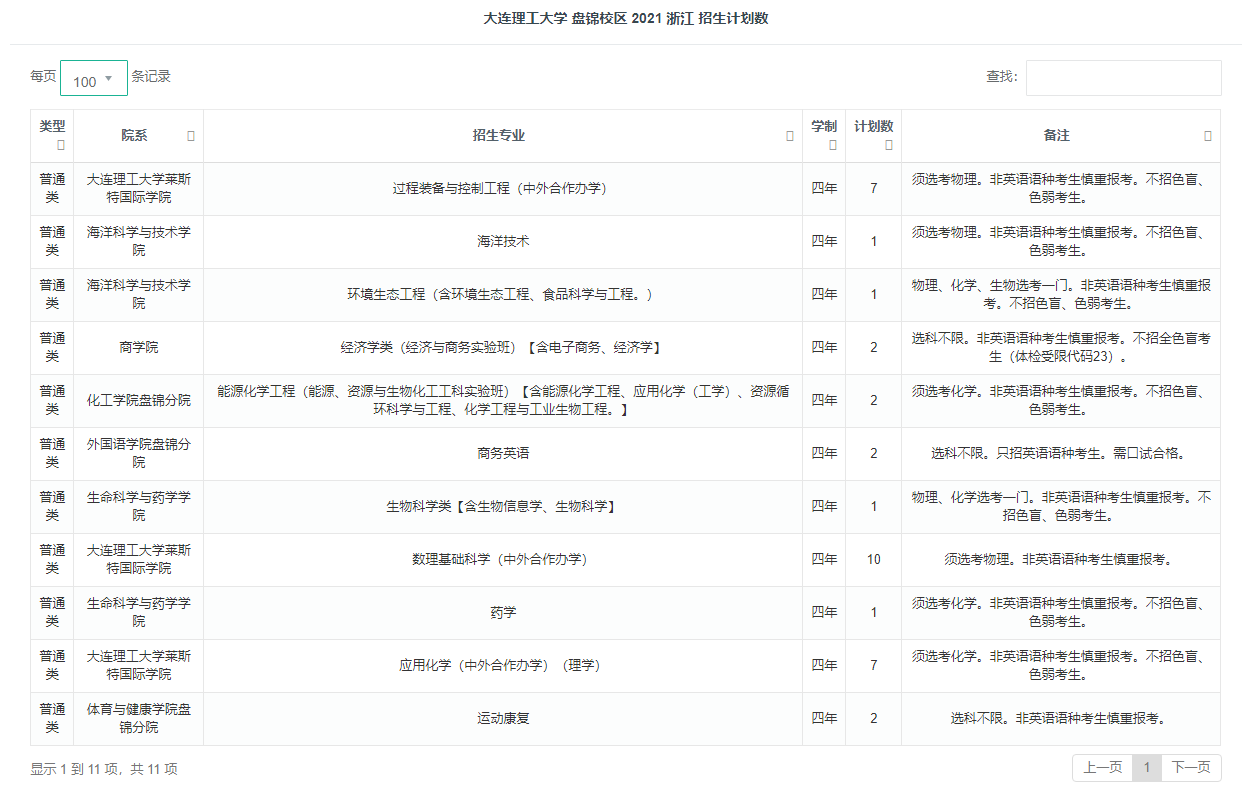The image size is (1260, 796).
Task: Sort by 院系 column icon
Action: pyautogui.click(x=191, y=135)
